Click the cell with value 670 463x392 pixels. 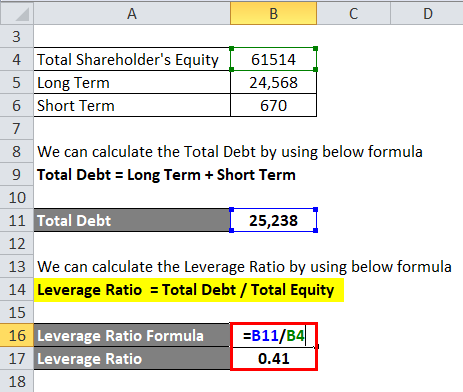point(273,105)
